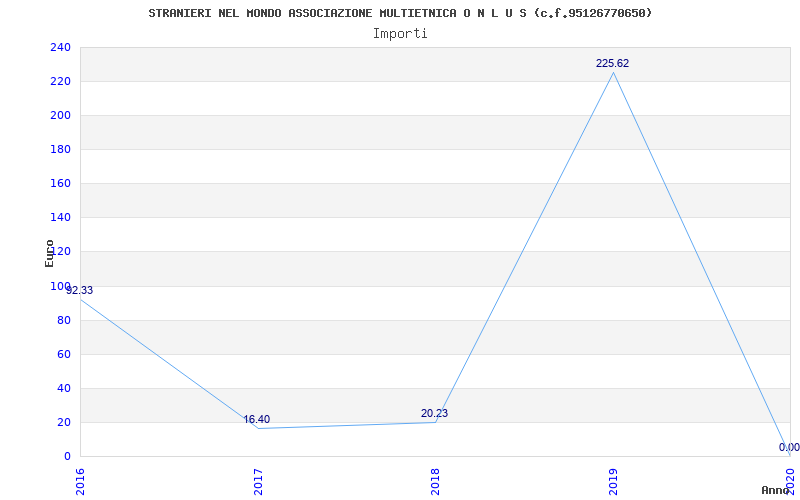
Task: Click the 0 y-axis tick label
Action: pos(67,456)
